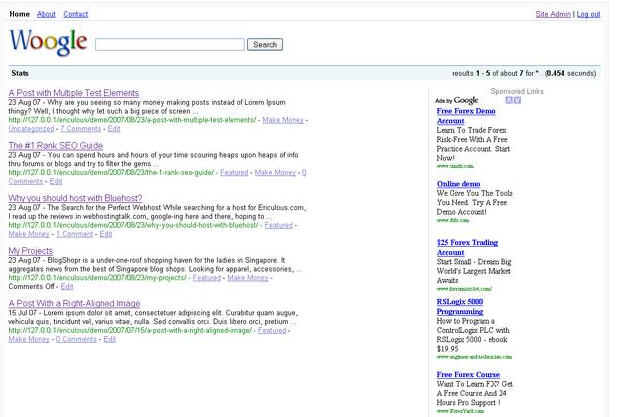Click the Log out link
Screen dimensions: 621x417
[588, 14]
